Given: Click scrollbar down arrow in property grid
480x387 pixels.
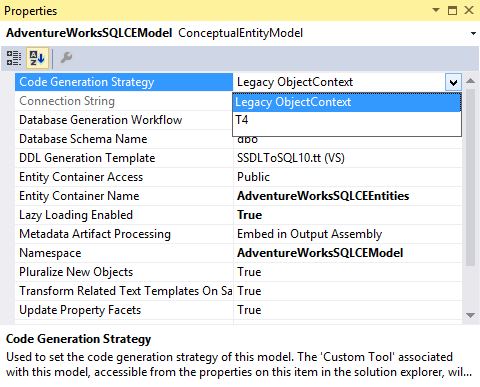Looking at the screenshot, I should tap(470, 315).
